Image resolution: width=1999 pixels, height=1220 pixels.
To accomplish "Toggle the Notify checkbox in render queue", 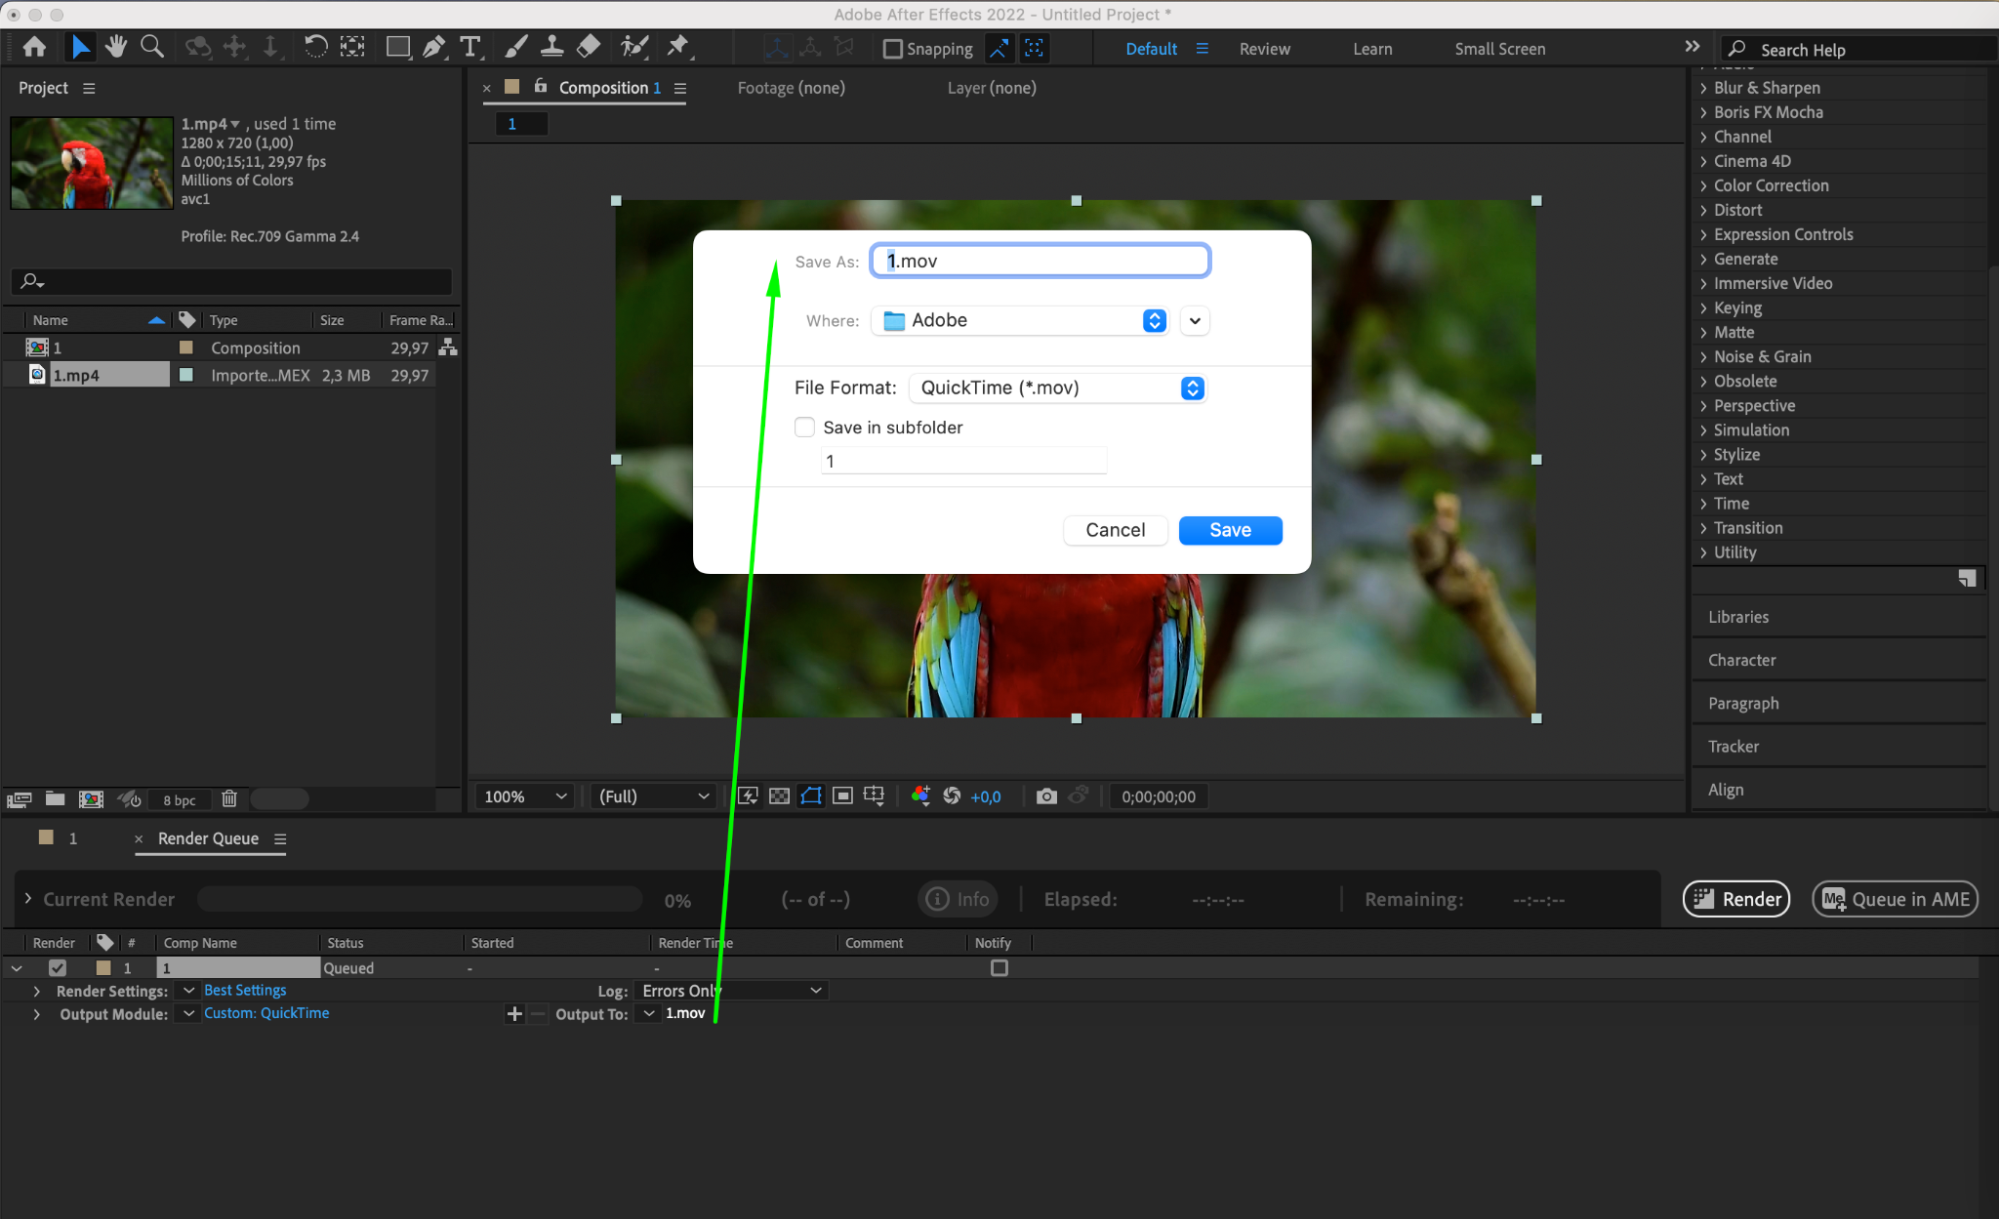I will (x=999, y=967).
